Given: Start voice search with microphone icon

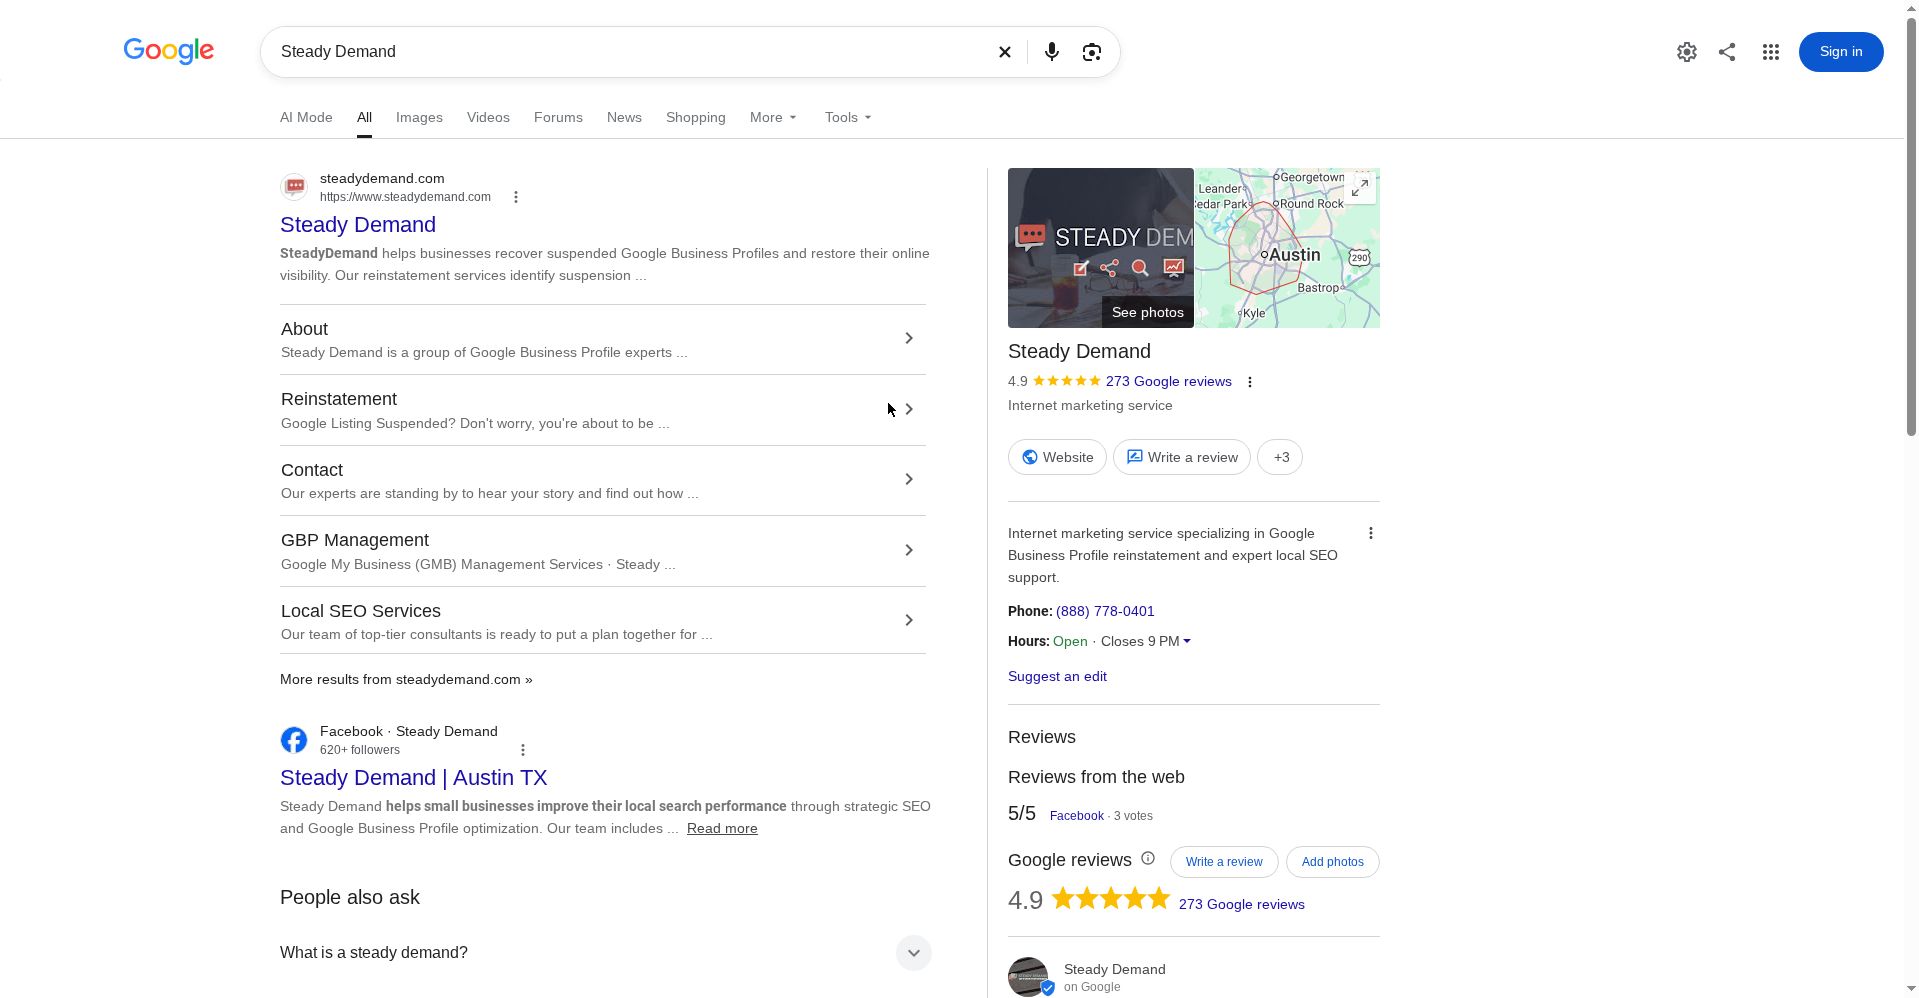Looking at the screenshot, I should pyautogui.click(x=1051, y=52).
